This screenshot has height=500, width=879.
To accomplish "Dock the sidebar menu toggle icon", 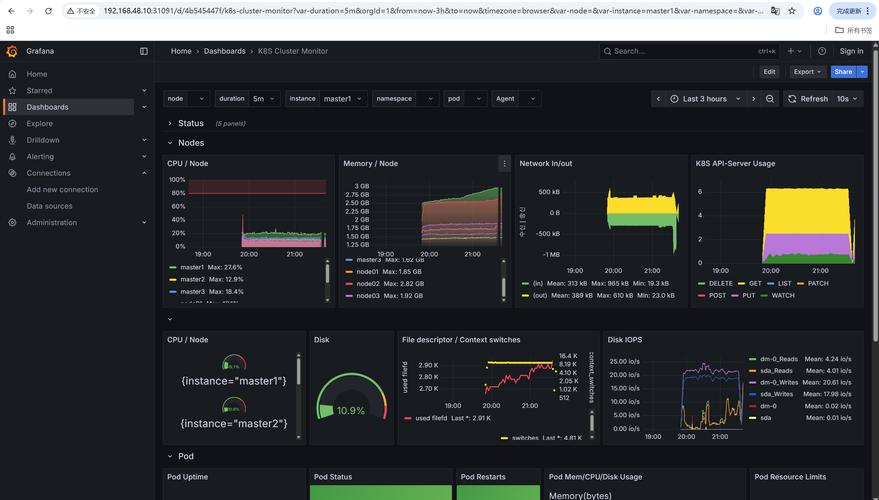I will 144,51.
